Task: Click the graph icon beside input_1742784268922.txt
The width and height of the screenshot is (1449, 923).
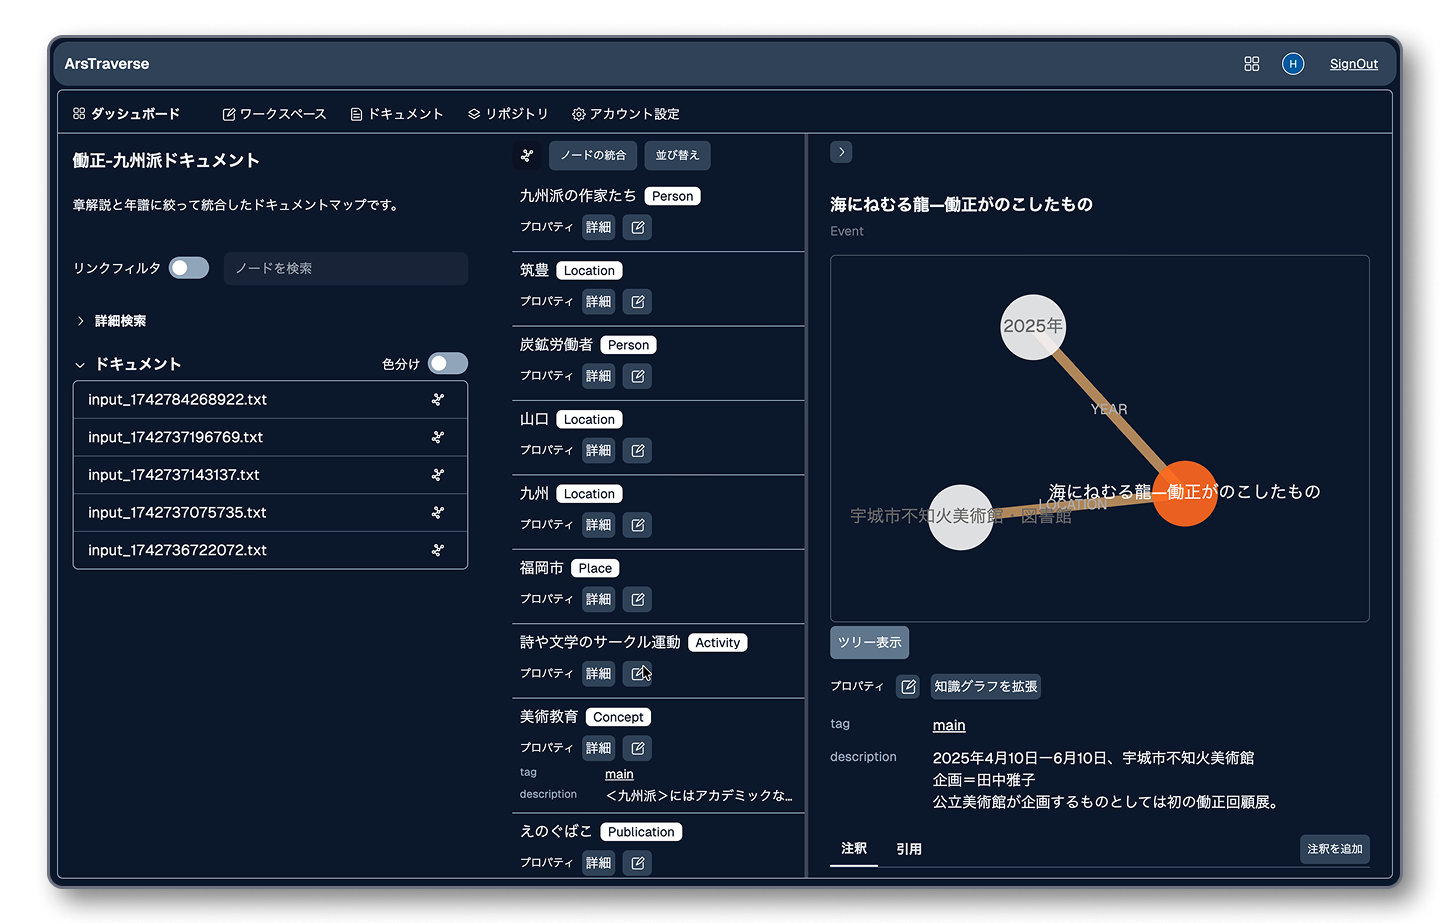Action: 437,399
